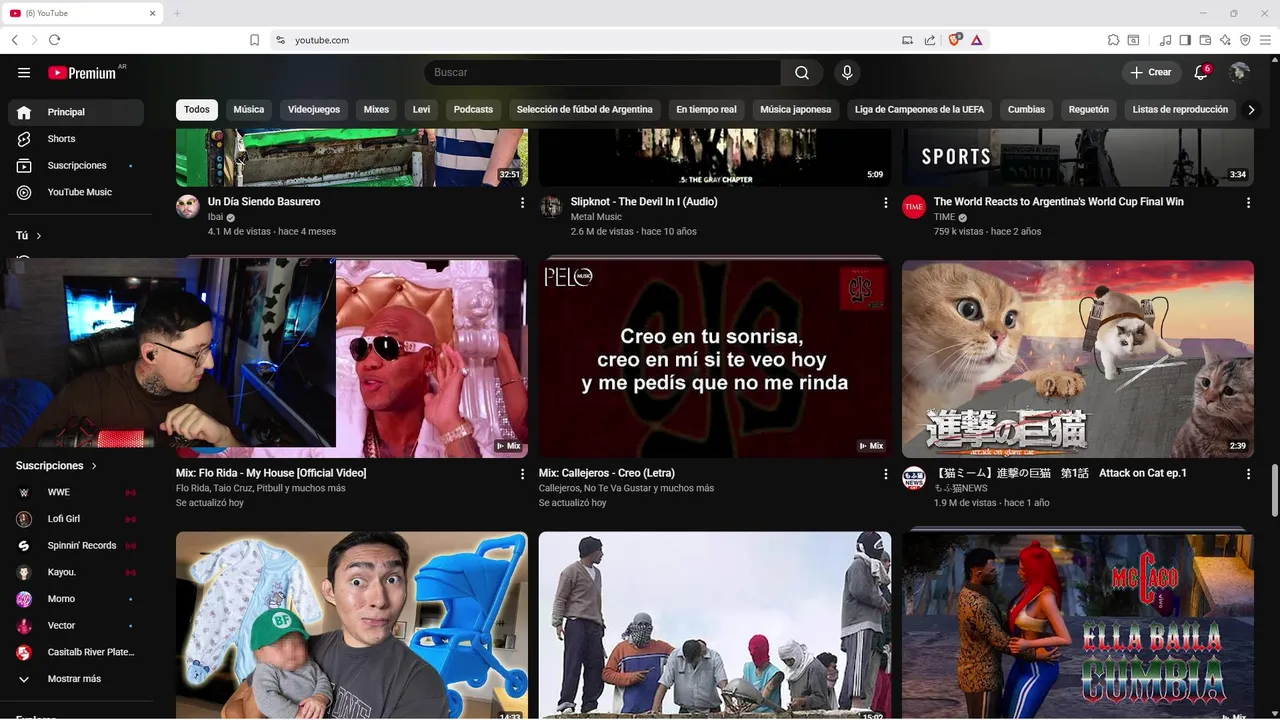
Task: Open options for the Attack on Cat video
Action: (1248, 474)
